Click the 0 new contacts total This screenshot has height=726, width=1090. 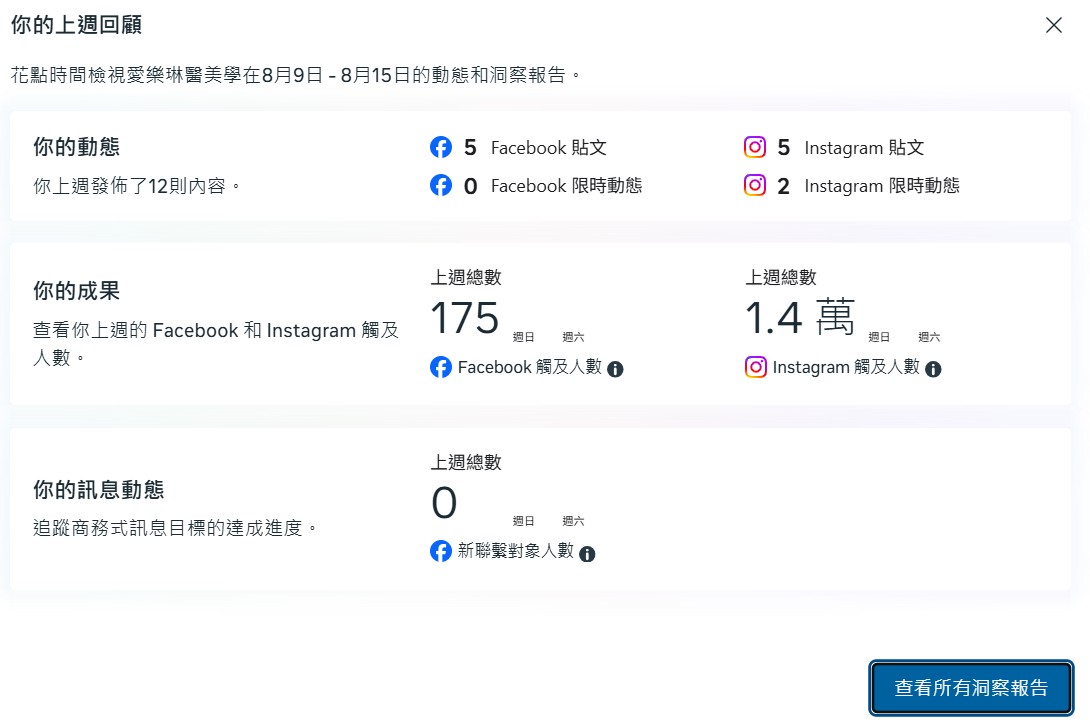click(444, 503)
